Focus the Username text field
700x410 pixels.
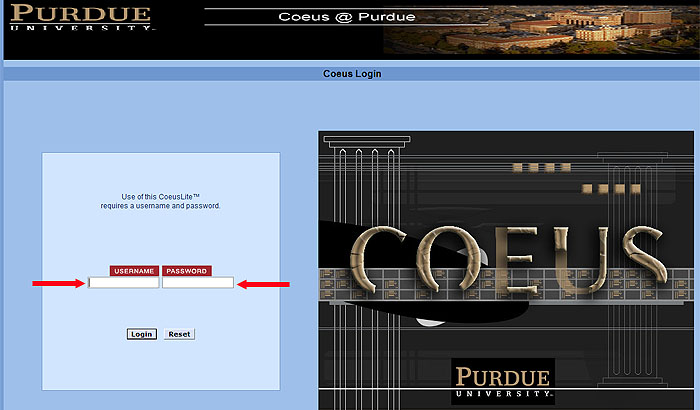click(124, 283)
